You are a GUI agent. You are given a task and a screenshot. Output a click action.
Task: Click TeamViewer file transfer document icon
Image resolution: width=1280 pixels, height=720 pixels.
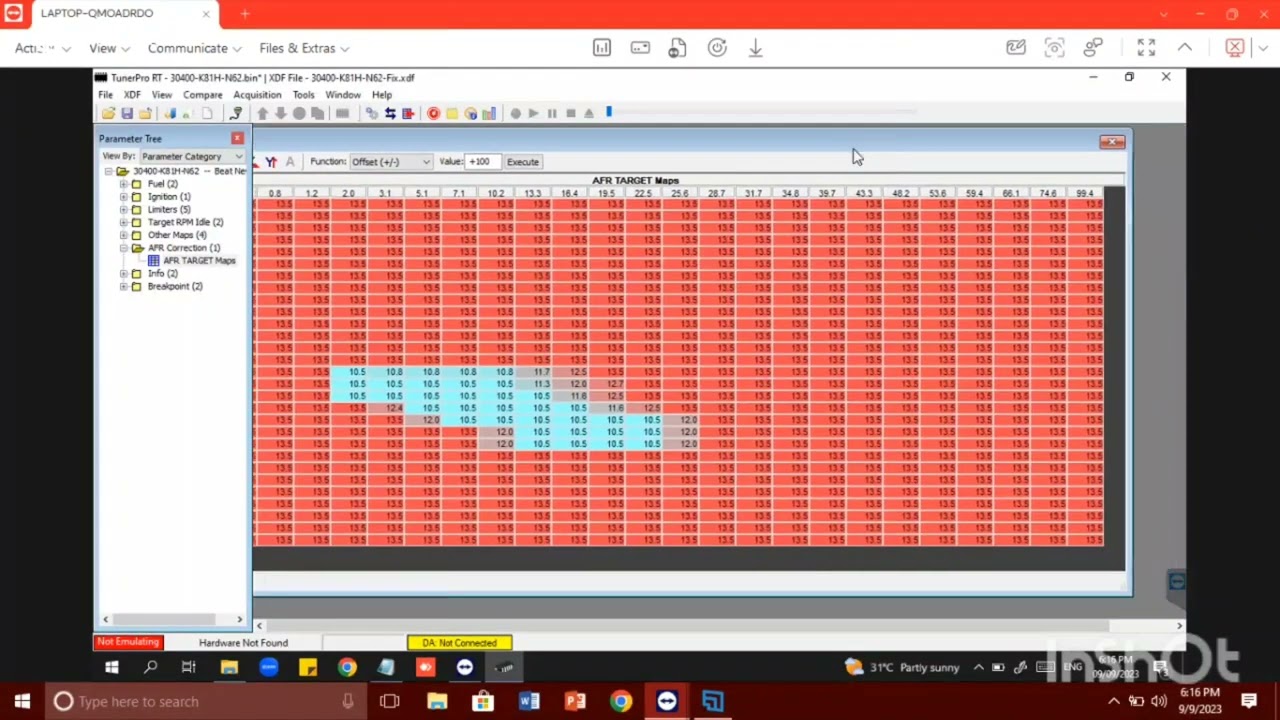pos(678,48)
